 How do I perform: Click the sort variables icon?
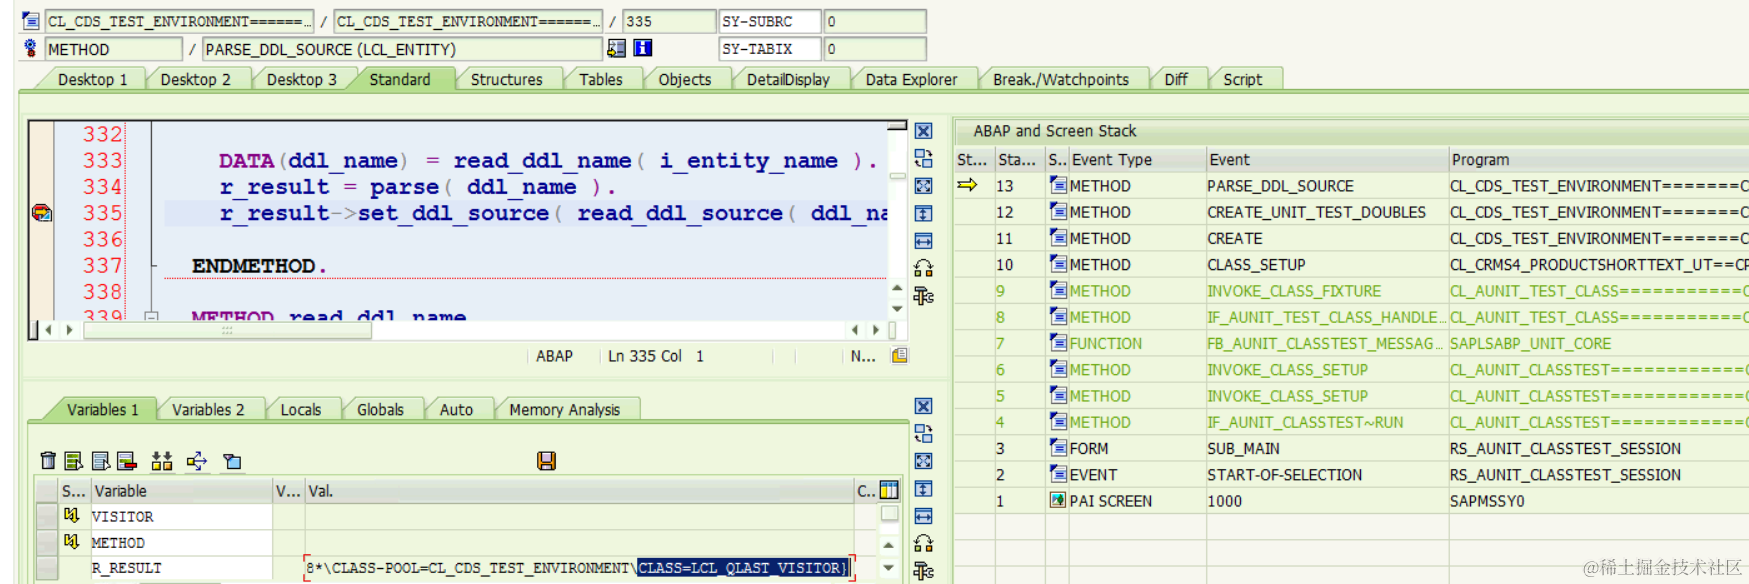pos(161,461)
